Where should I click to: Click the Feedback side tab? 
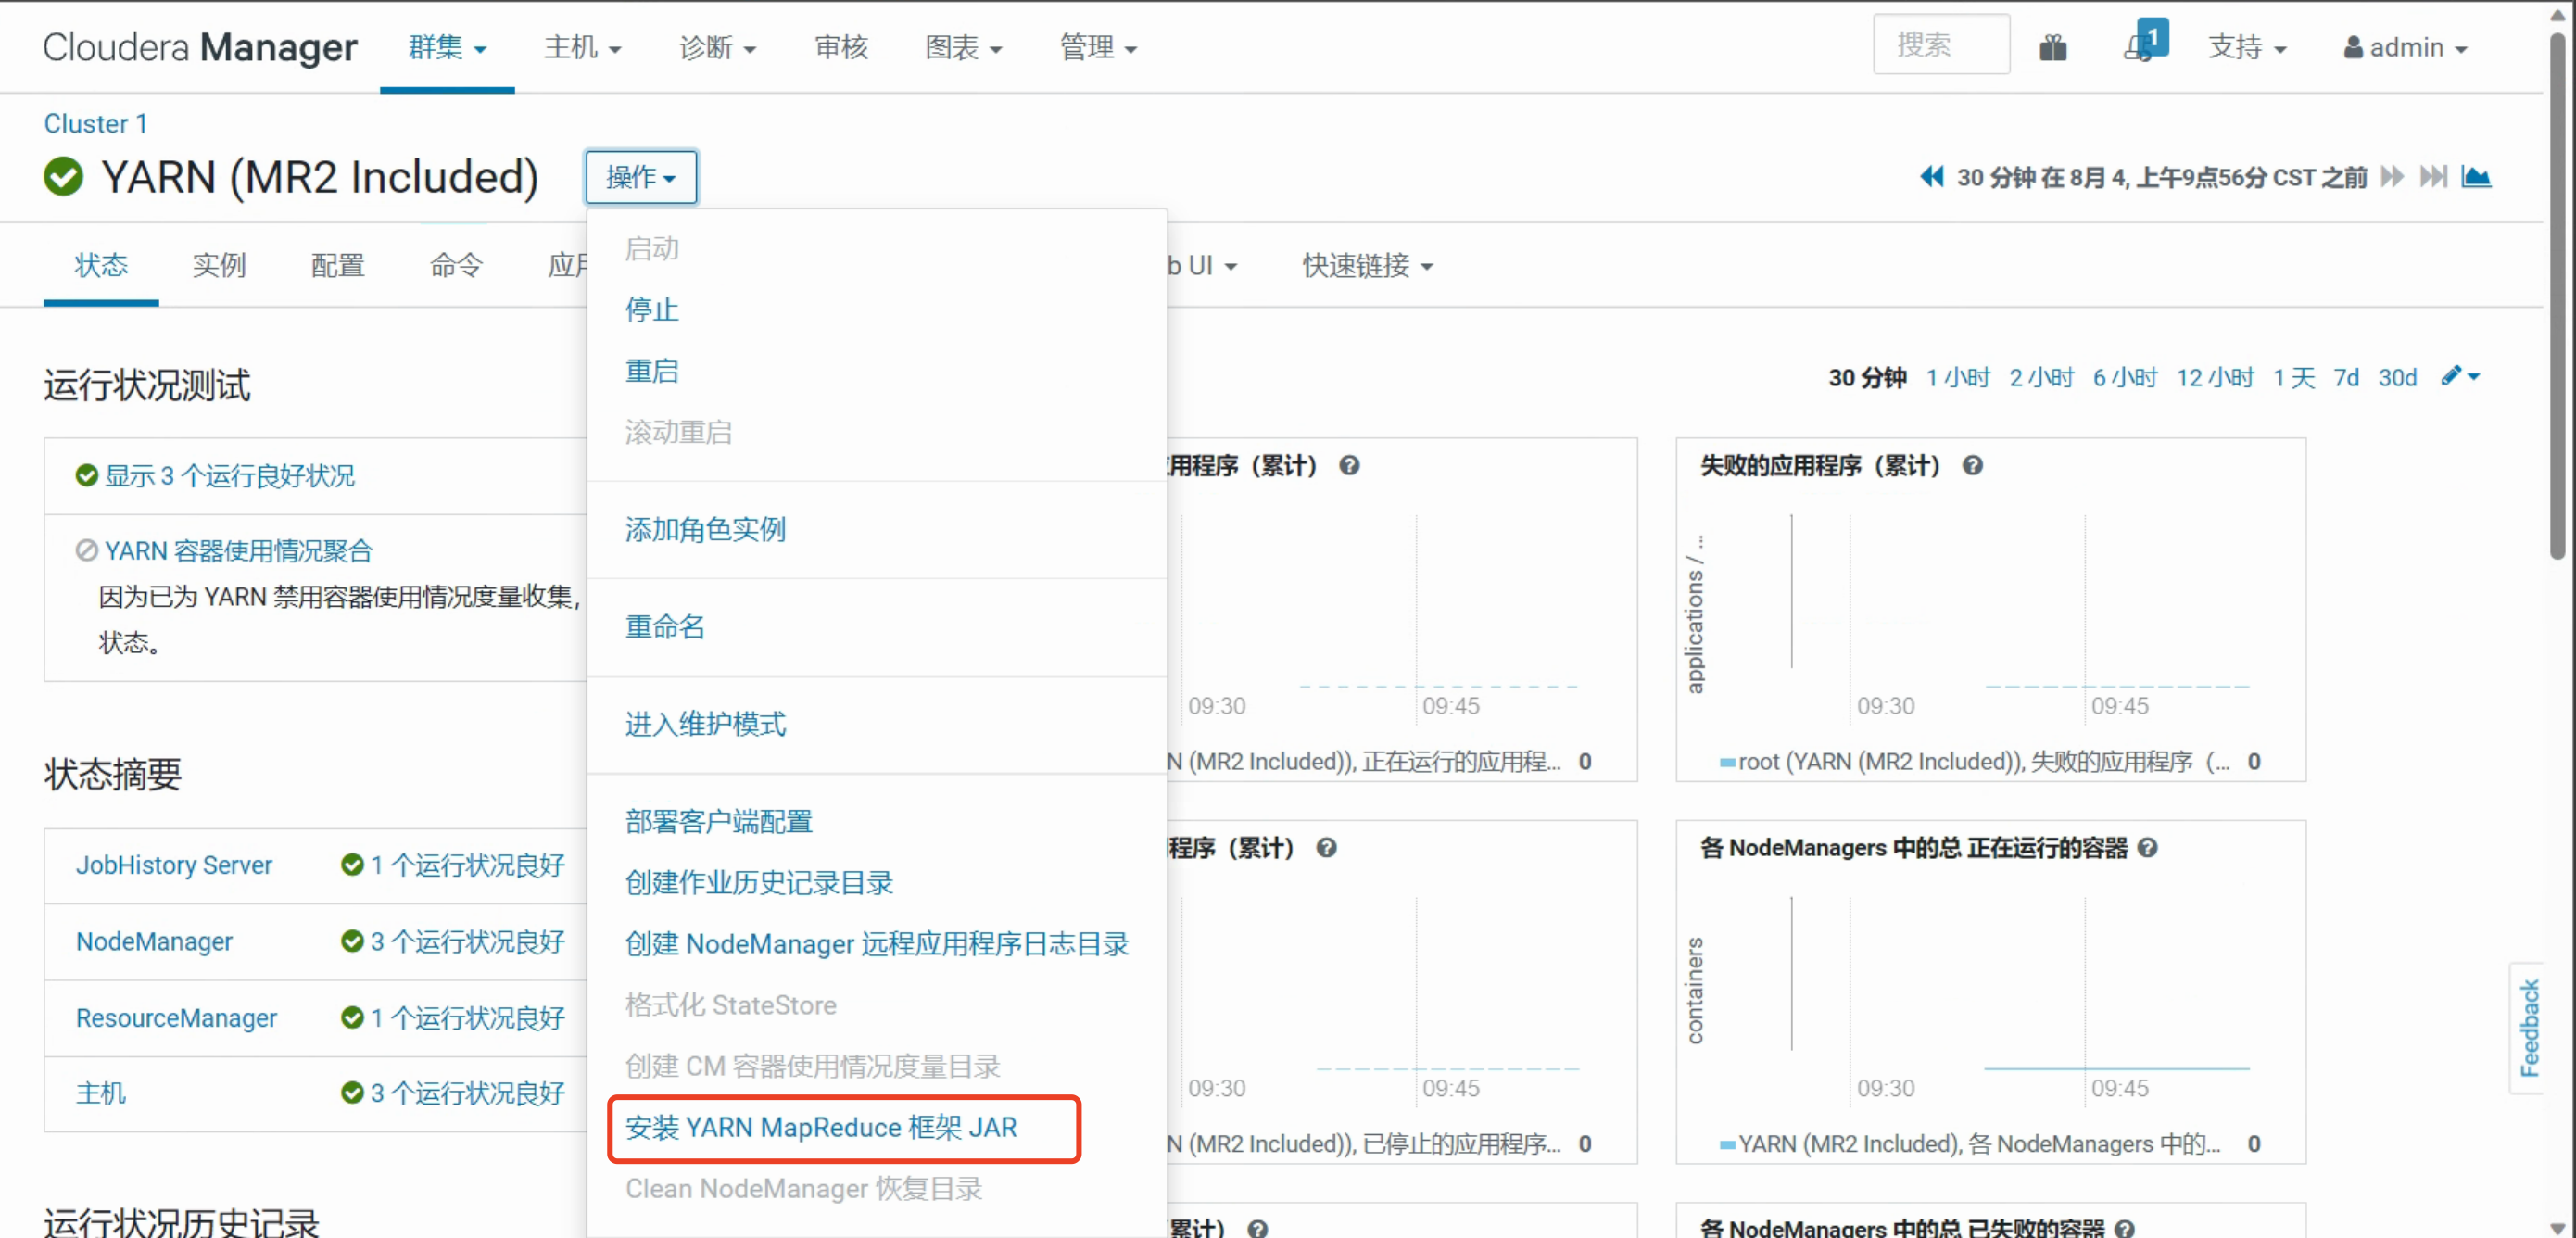(x=2529, y=1027)
